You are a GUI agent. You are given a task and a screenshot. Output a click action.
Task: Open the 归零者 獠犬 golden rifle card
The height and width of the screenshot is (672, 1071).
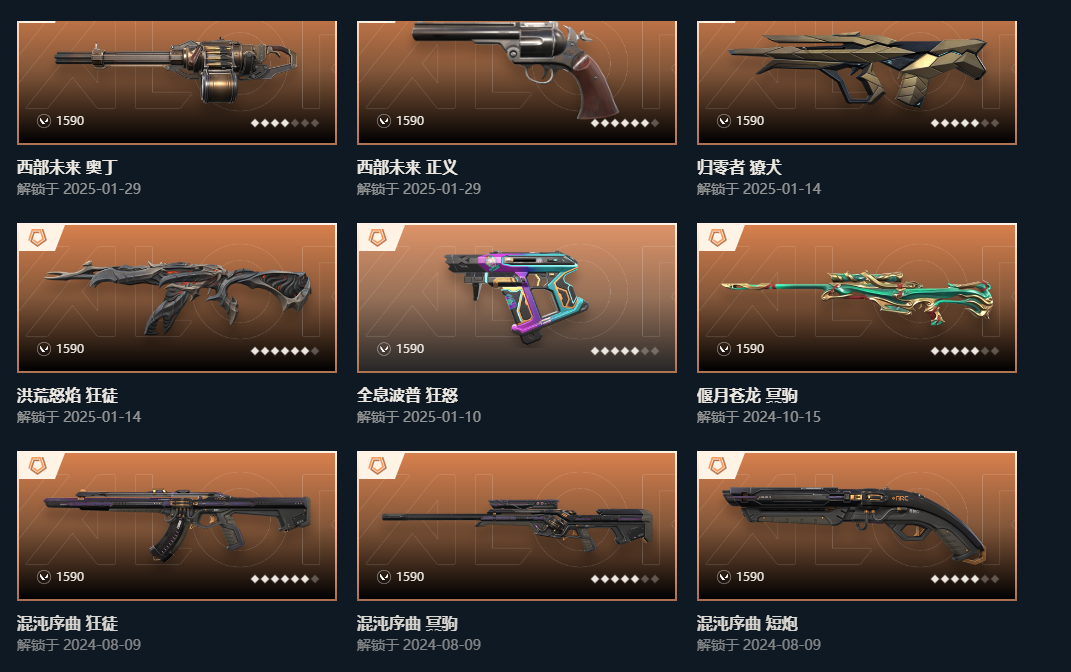point(857,83)
